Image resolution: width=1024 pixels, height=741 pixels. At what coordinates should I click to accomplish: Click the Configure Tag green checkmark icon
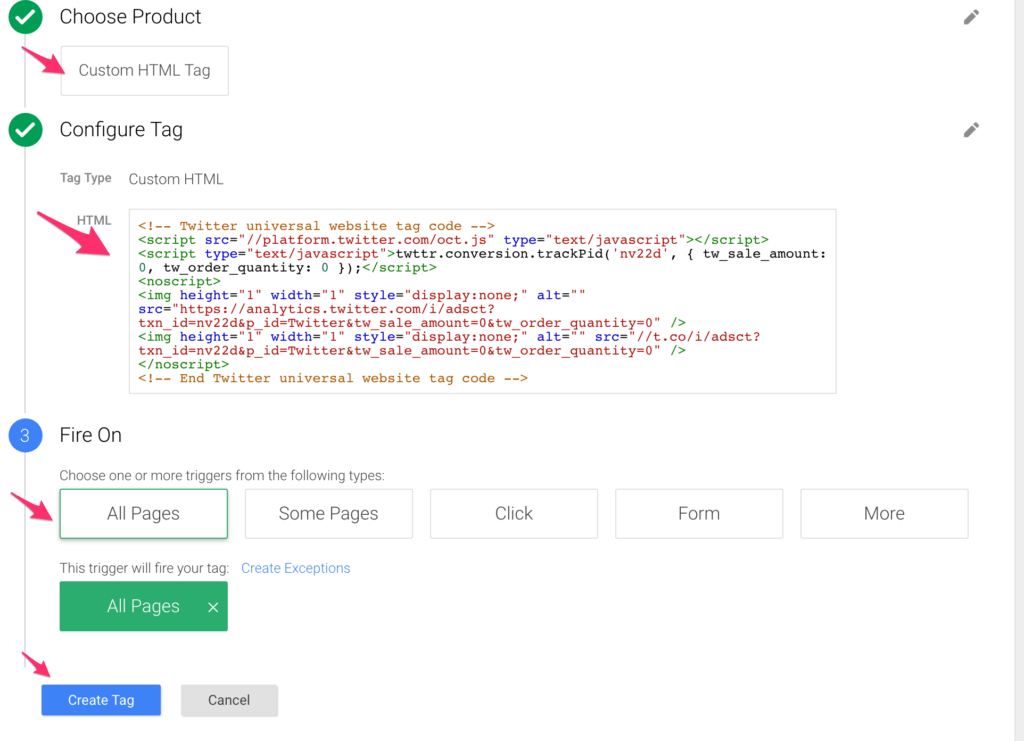click(x=25, y=129)
